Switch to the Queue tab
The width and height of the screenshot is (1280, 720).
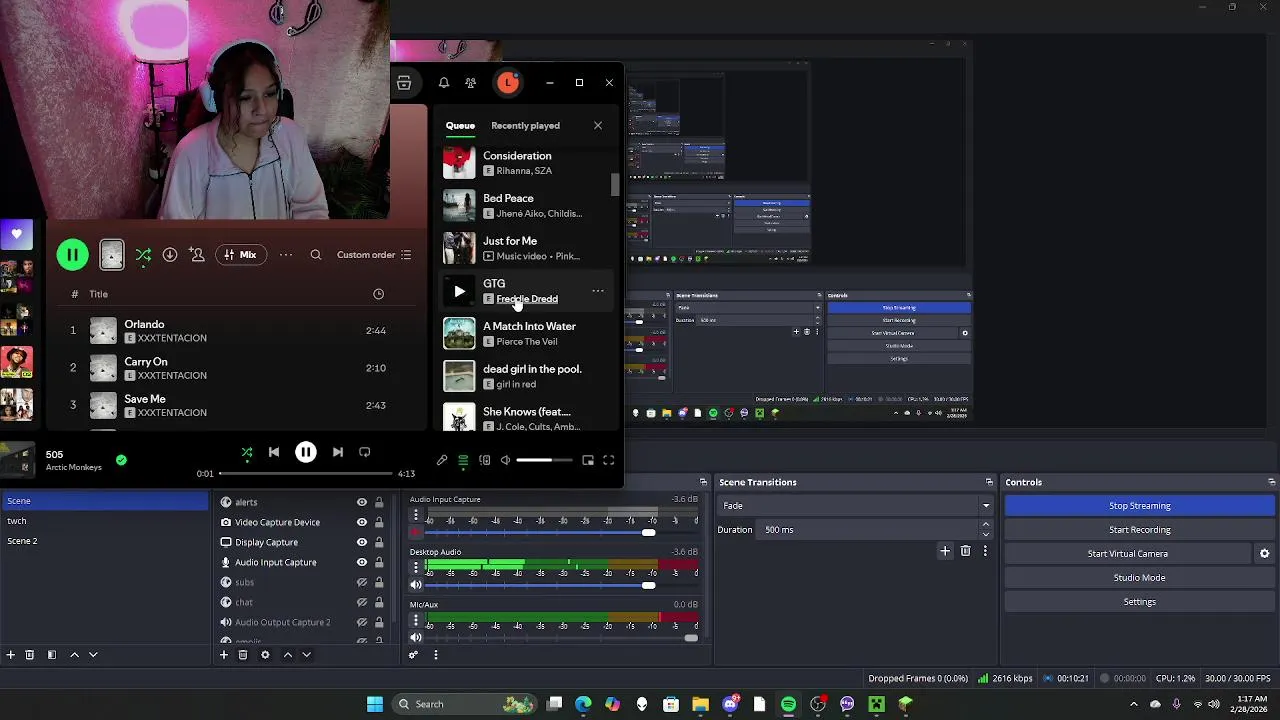460,126
